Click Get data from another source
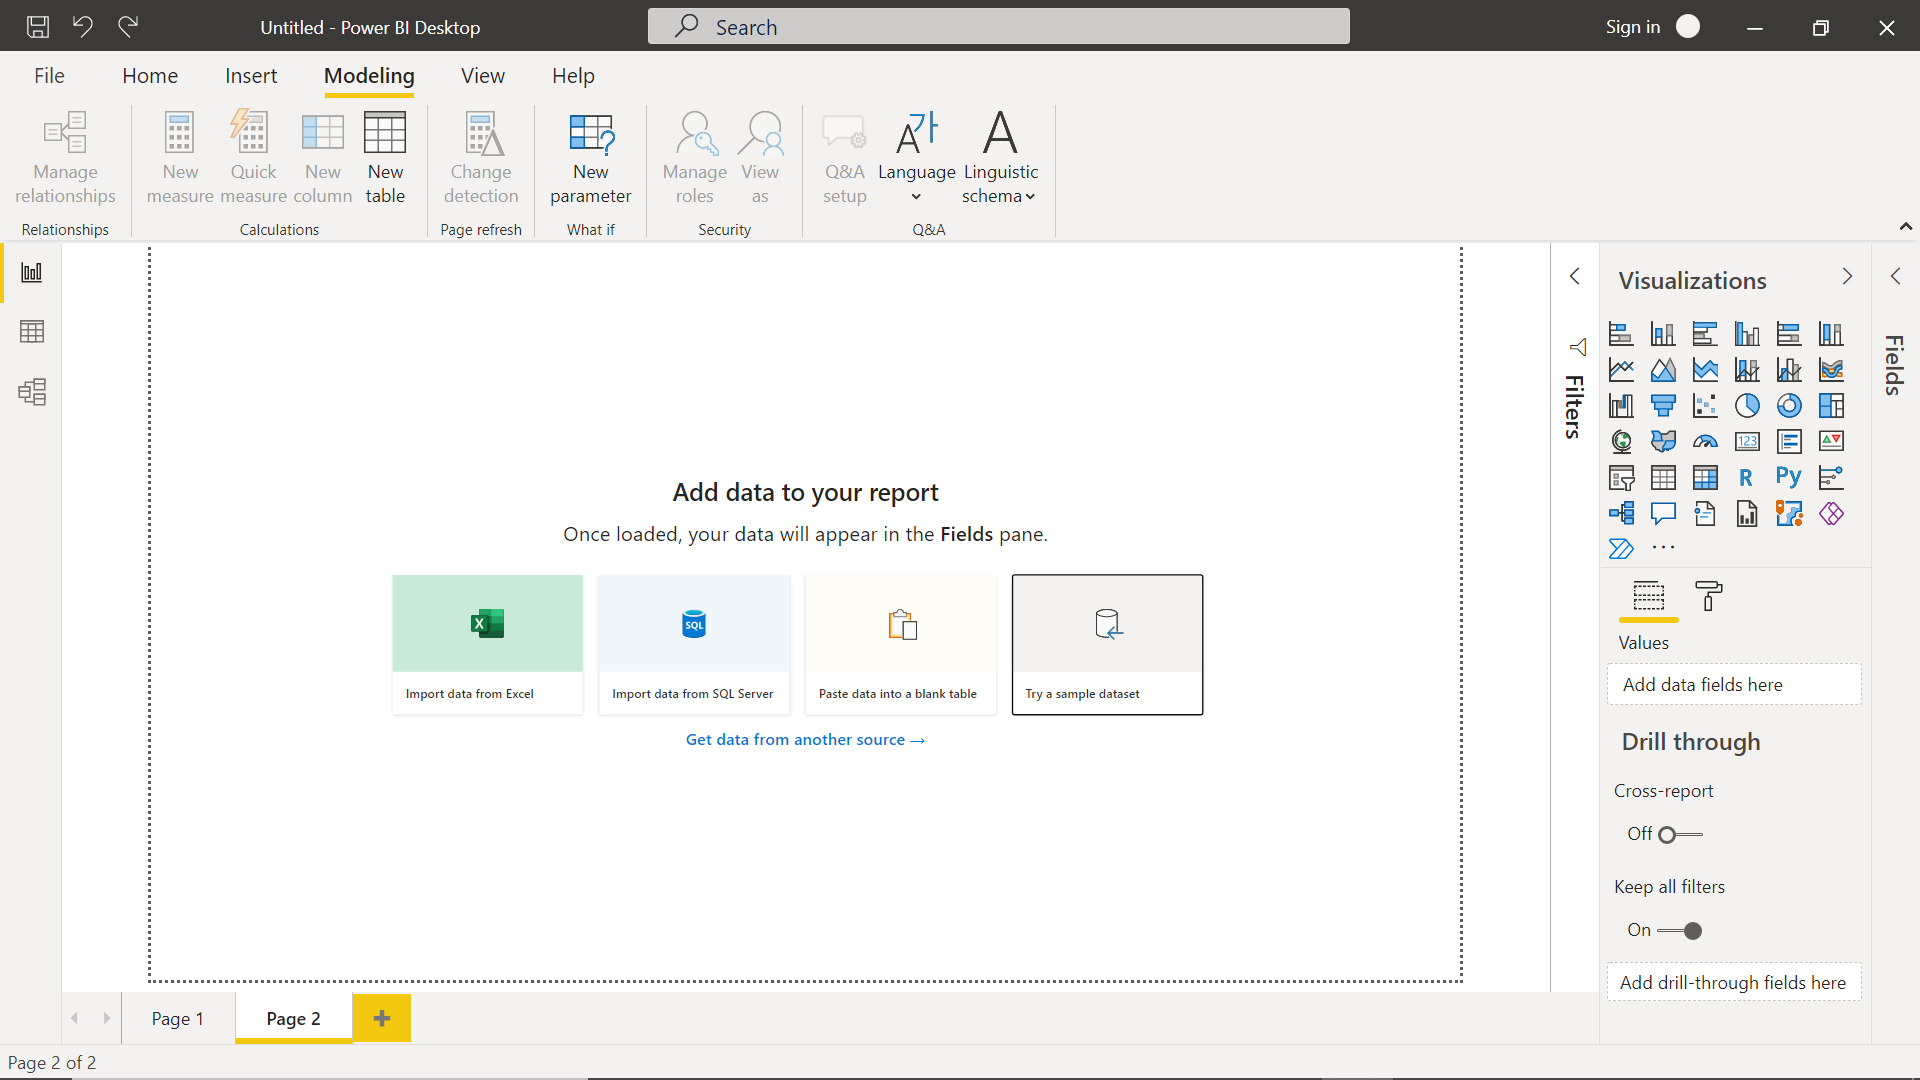Image resolution: width=1920 pixels, height=1080 pixels. pos(806,740)
